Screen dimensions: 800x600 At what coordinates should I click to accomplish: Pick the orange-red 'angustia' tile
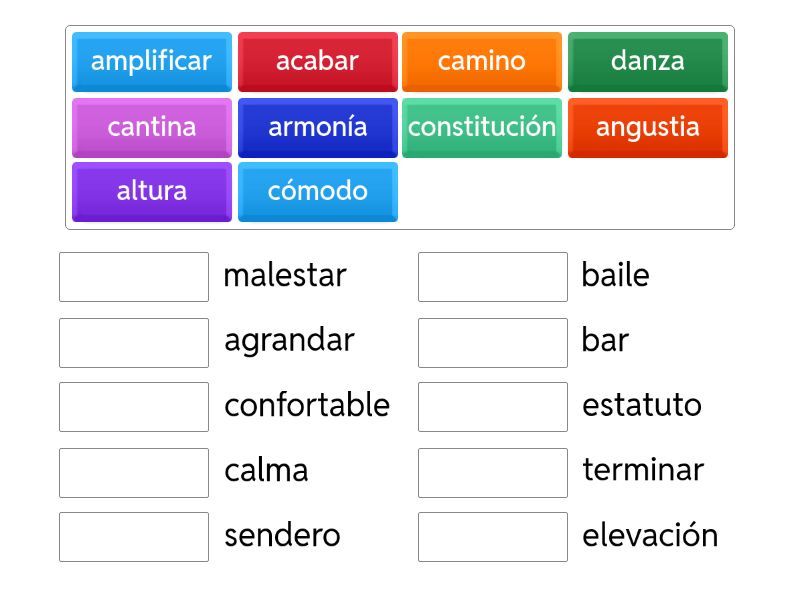[x=647, y=127]
